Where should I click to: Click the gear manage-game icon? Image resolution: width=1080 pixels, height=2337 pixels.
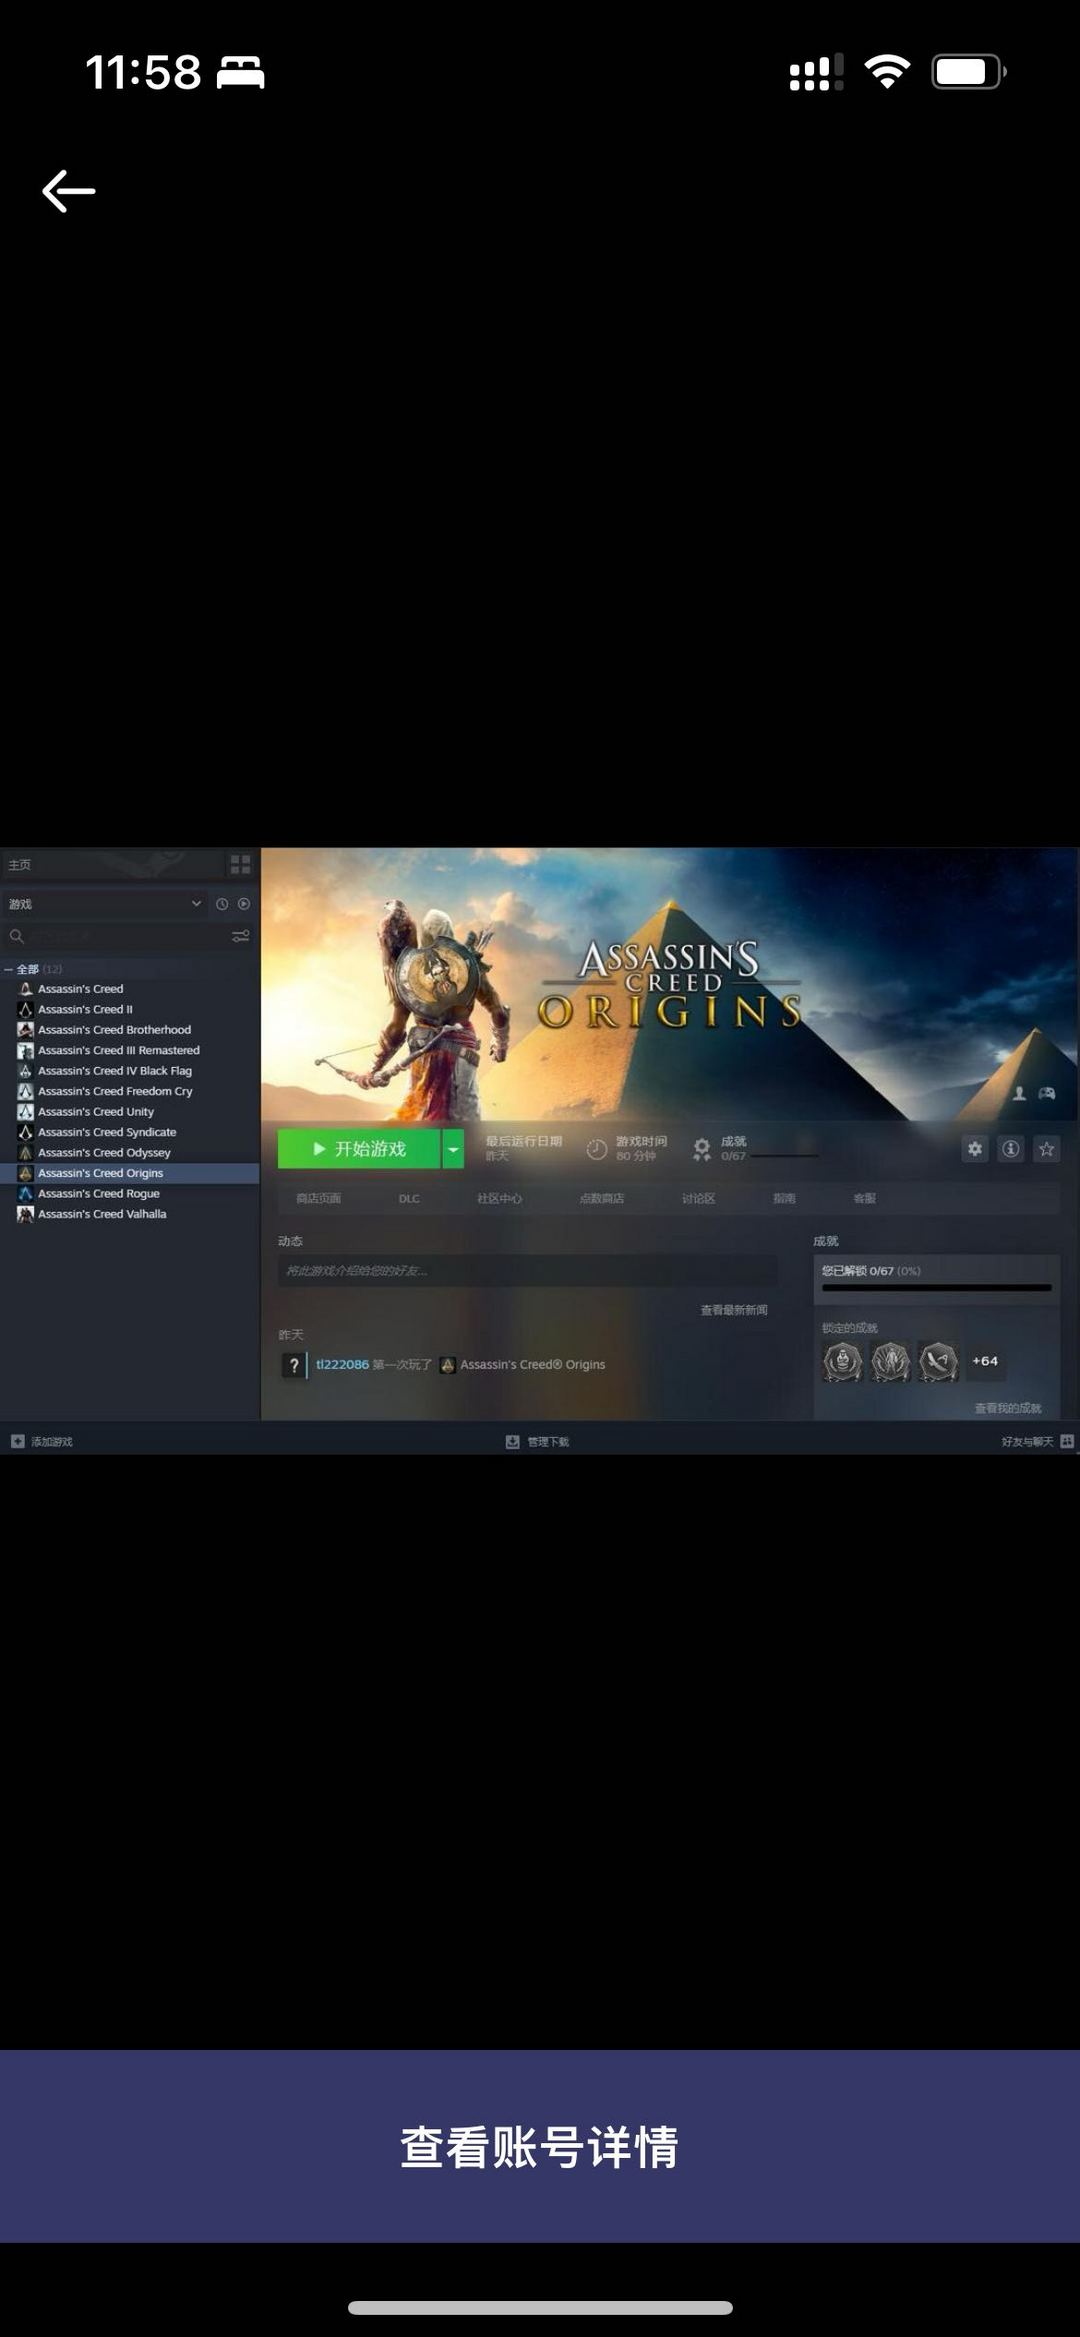pos(975,1149)
